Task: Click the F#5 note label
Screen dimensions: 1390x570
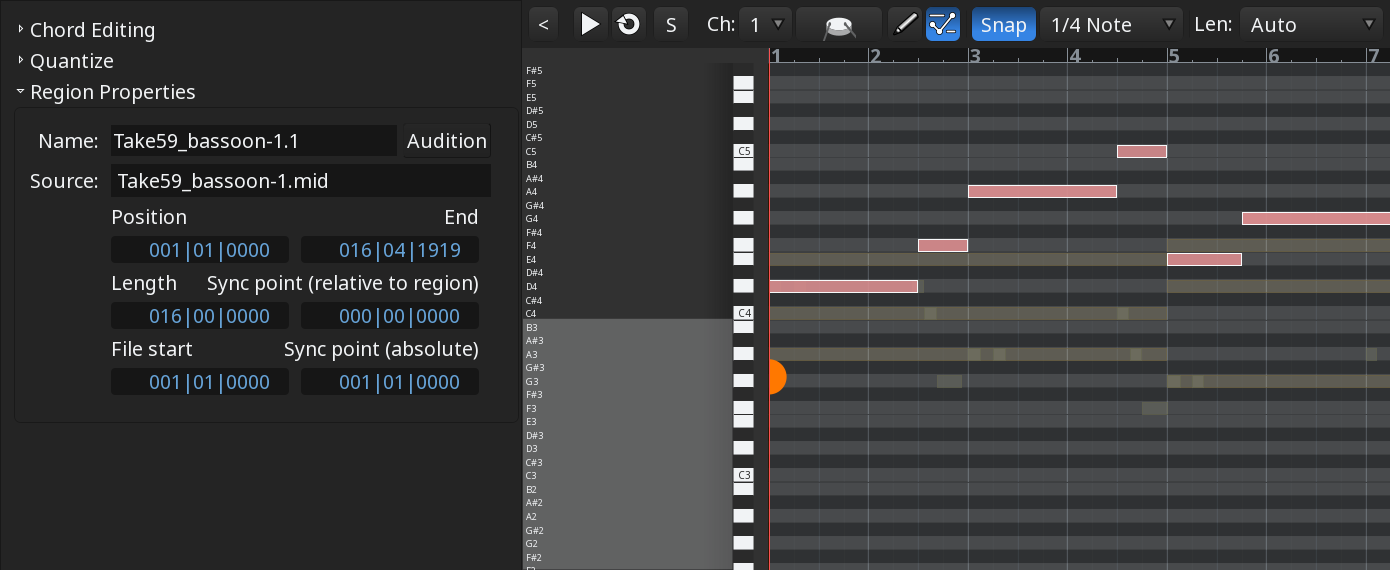Action: pyautogui.click(x=535, y=70)
